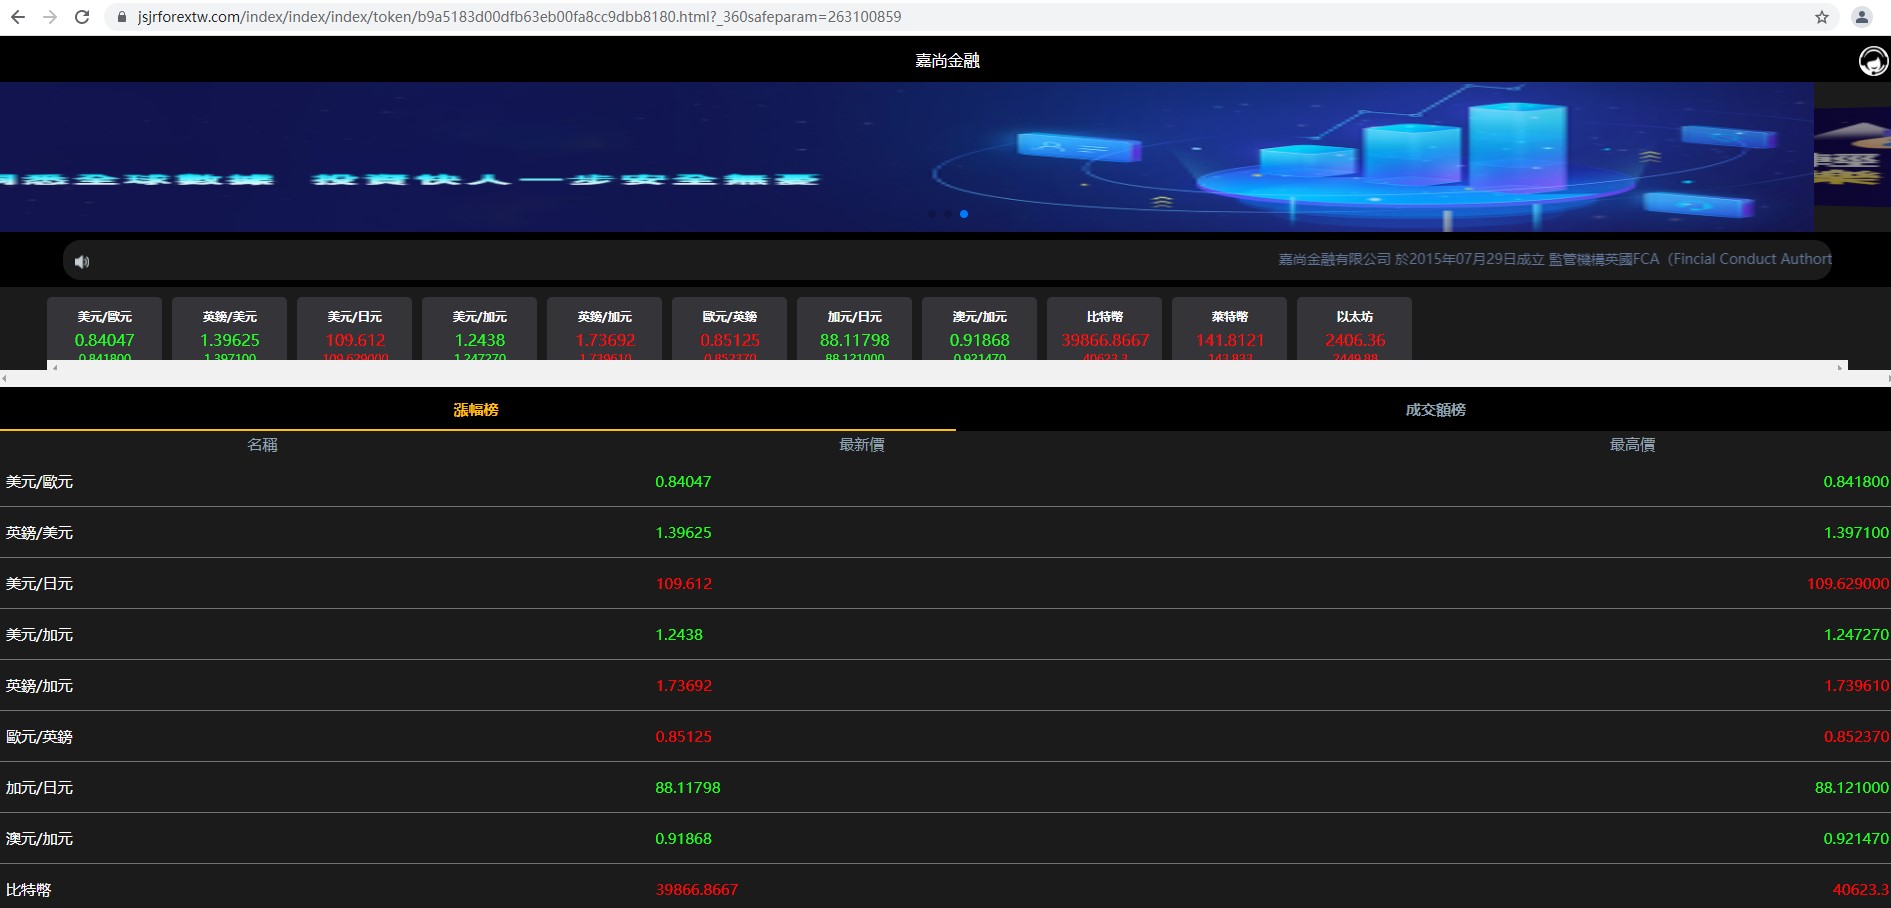Click the customer service headset icon
This screenshot has height=908, width=1891.
tap(1872, 61)
